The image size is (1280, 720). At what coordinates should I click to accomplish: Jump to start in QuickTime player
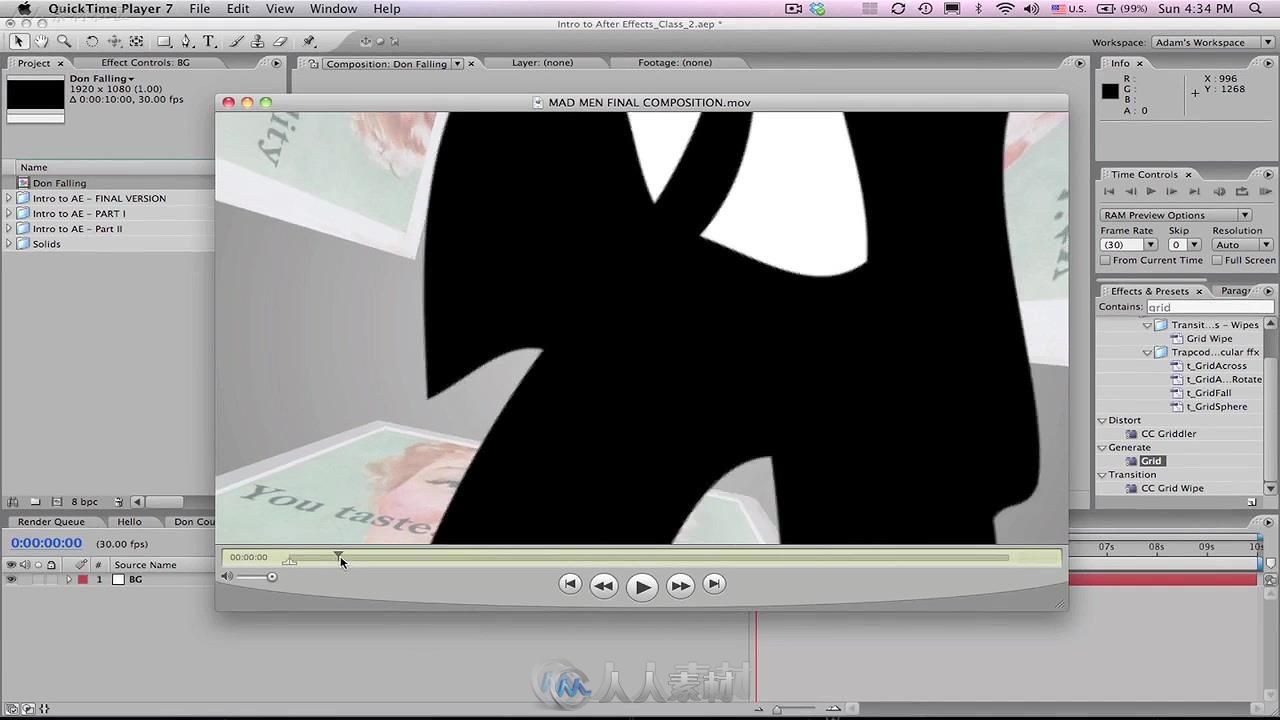click(x=570, y=584)
